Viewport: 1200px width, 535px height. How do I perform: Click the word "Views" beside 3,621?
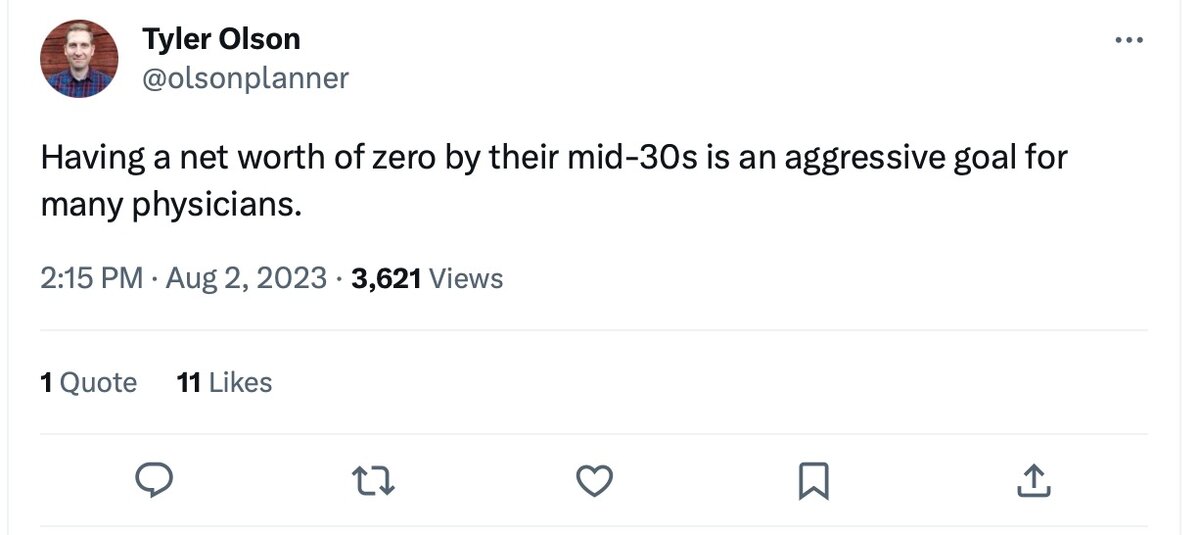click(x=466, y=278)
